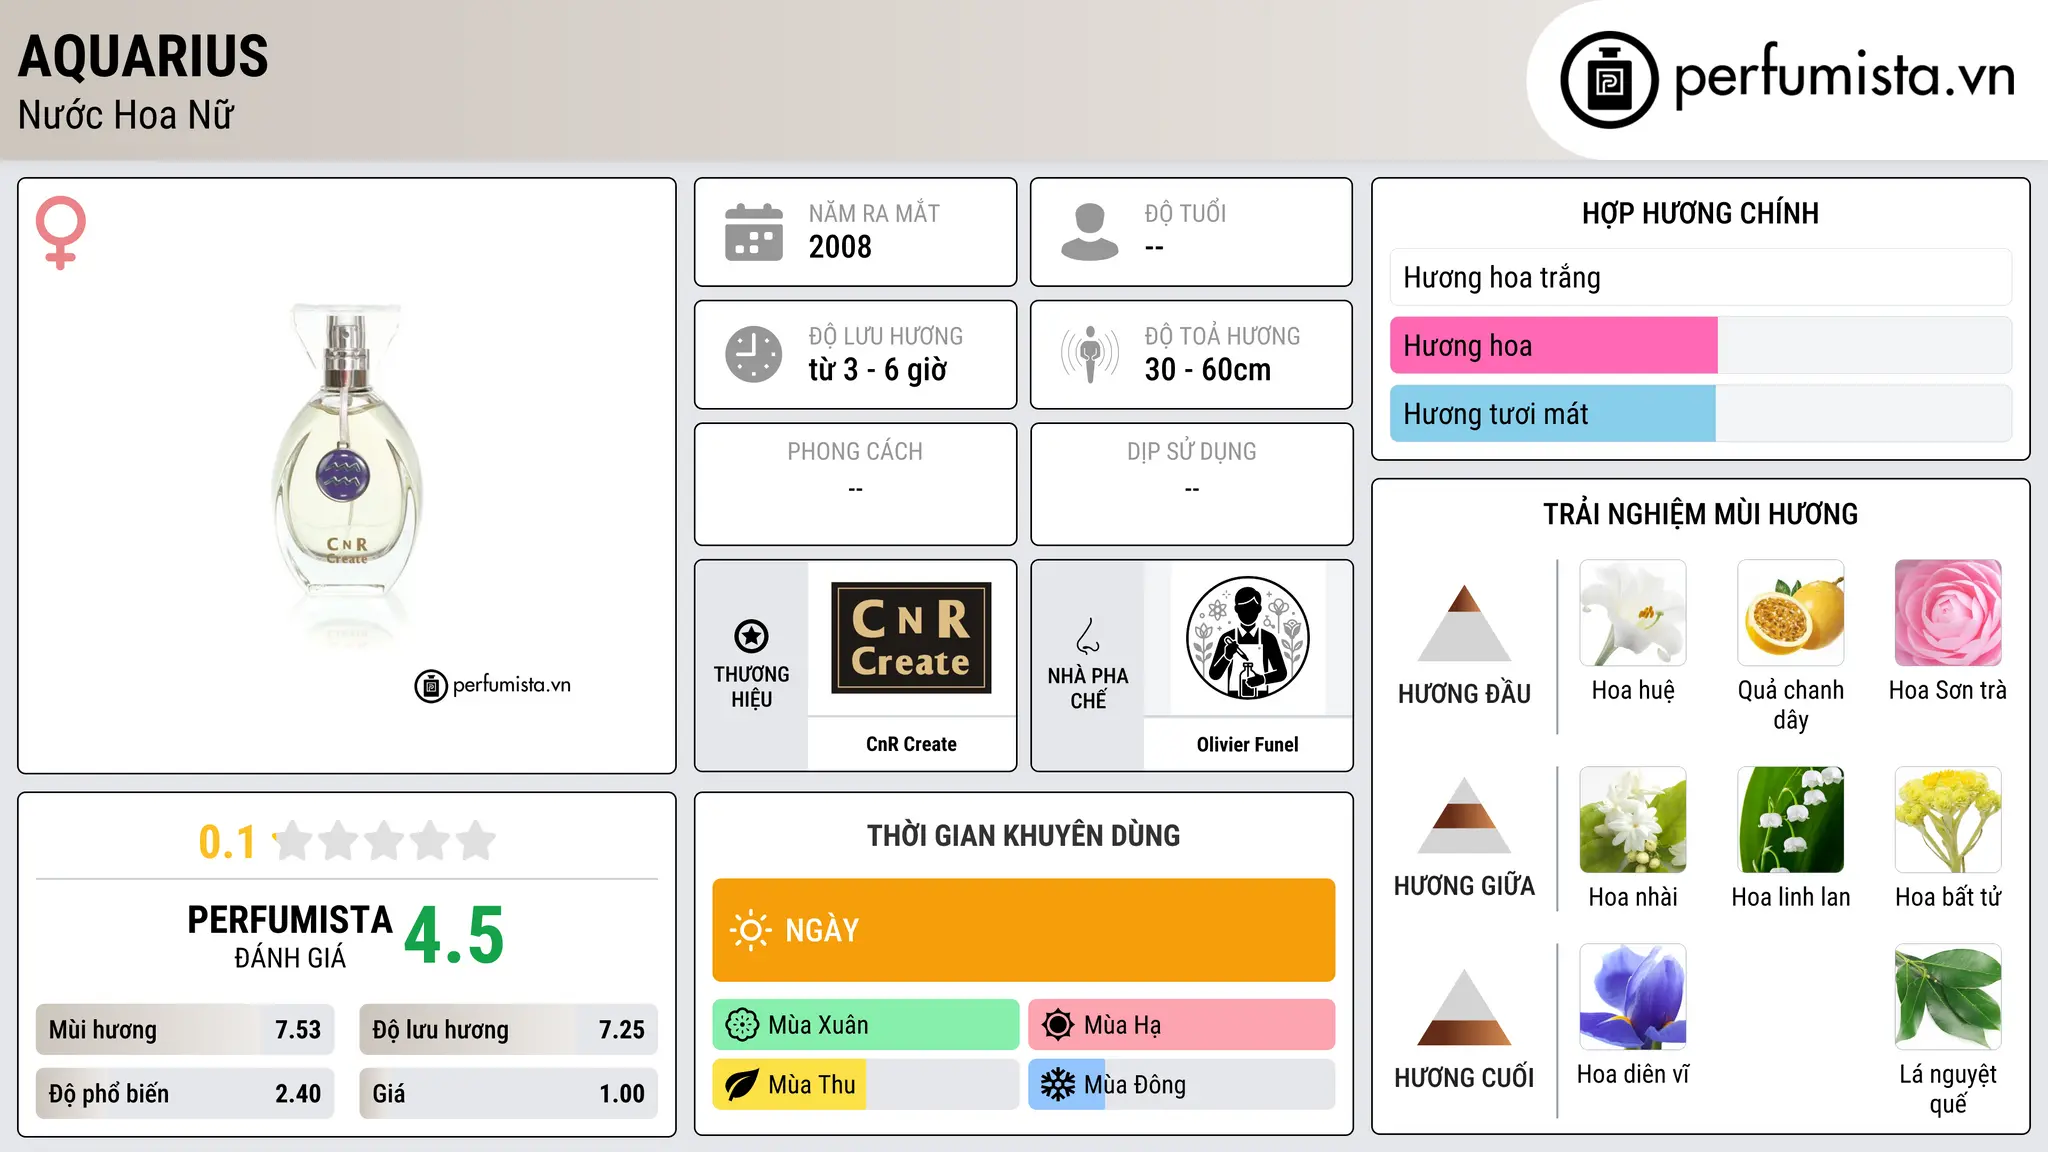Click the Trải Nghiệm Mùi Hương heading
The height and width of the screenshot is (1152, 2048).
click(1700, 514)
